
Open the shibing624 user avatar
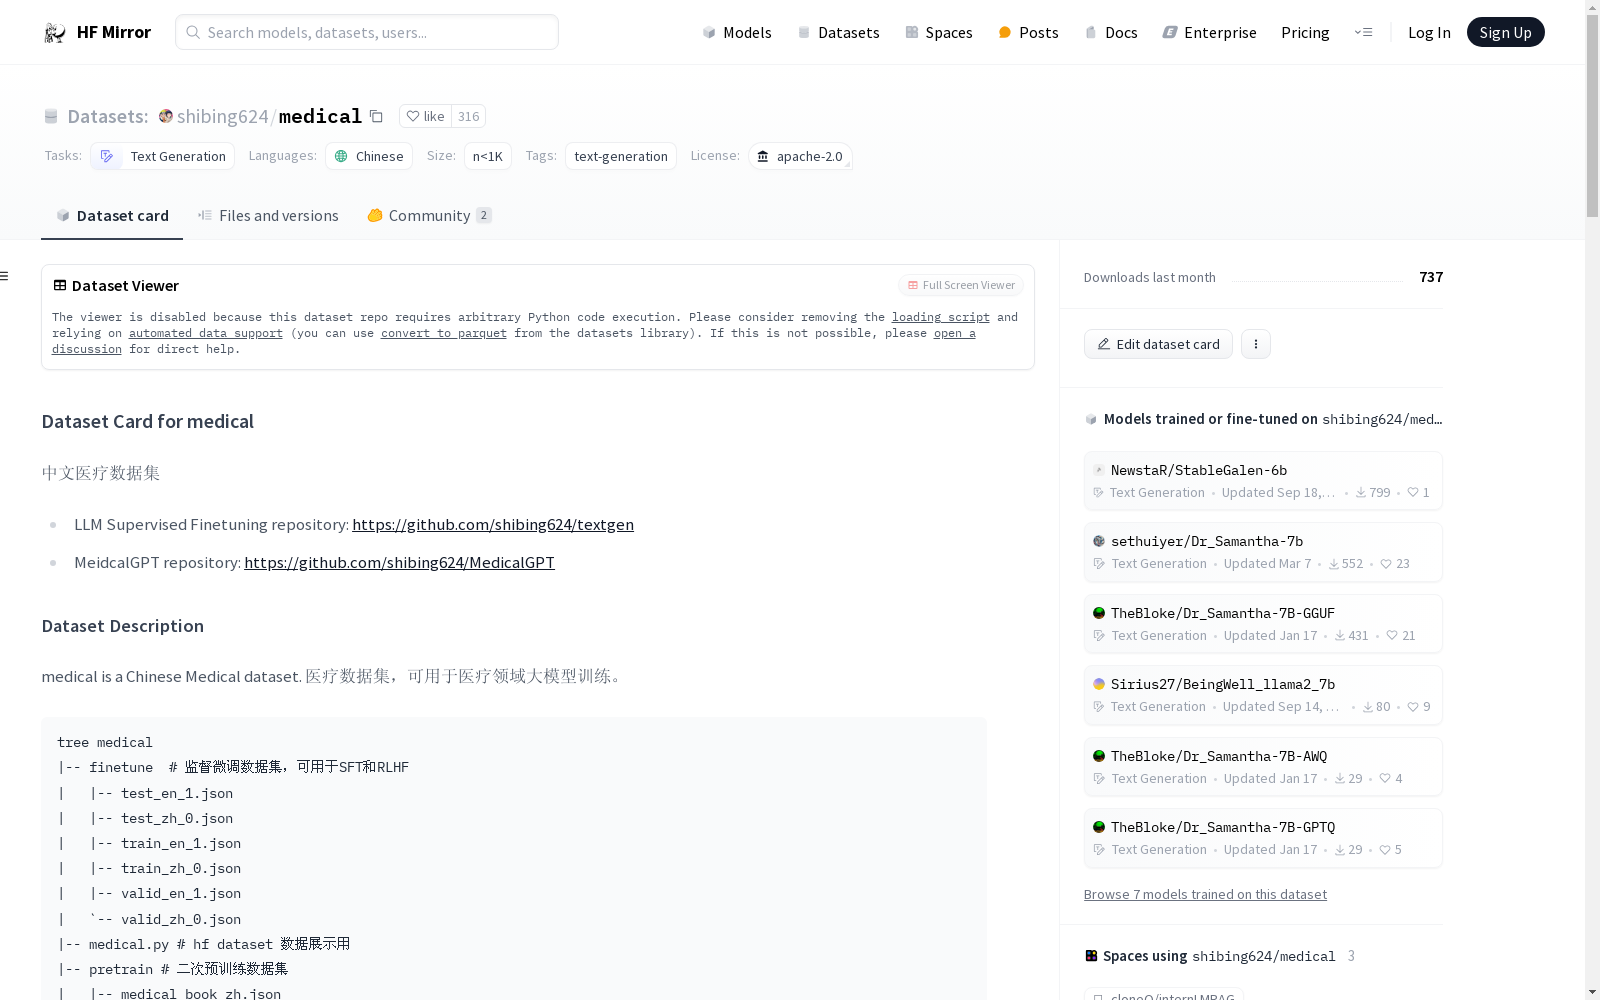[166, 116]
